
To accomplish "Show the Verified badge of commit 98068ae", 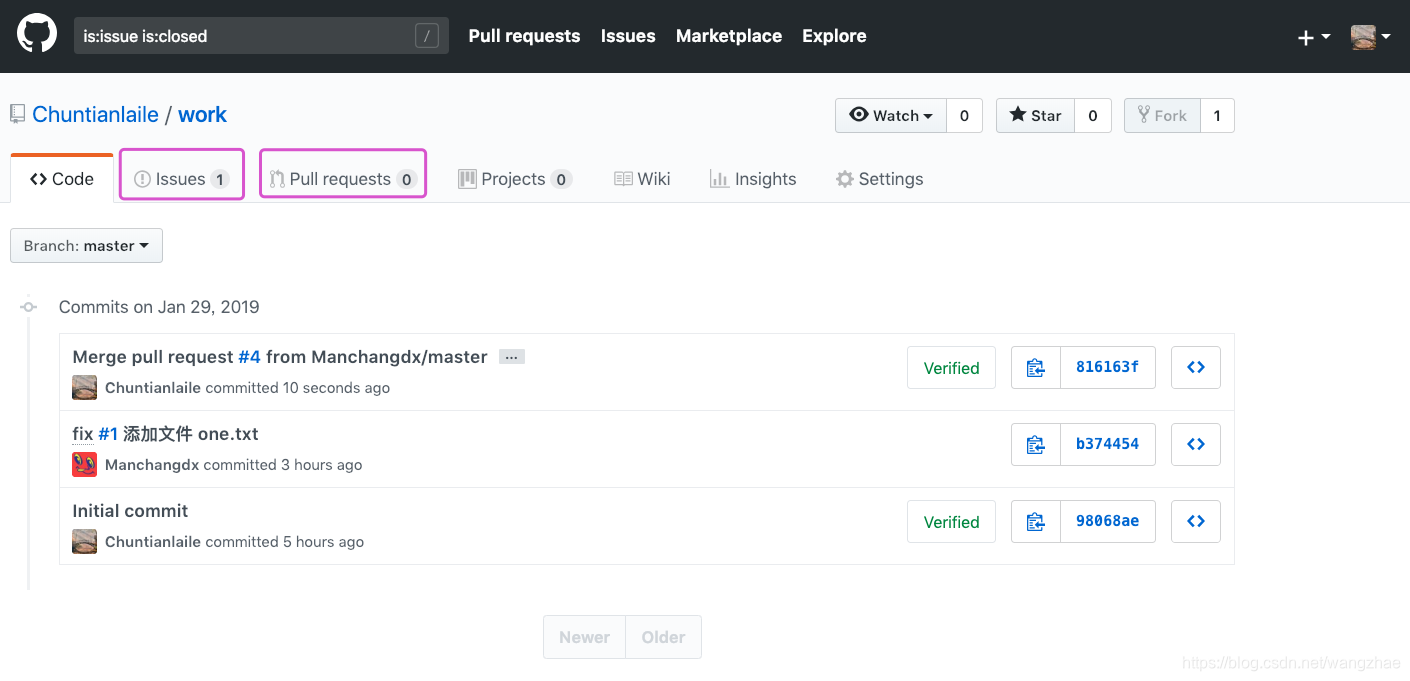I will [951, 522].
